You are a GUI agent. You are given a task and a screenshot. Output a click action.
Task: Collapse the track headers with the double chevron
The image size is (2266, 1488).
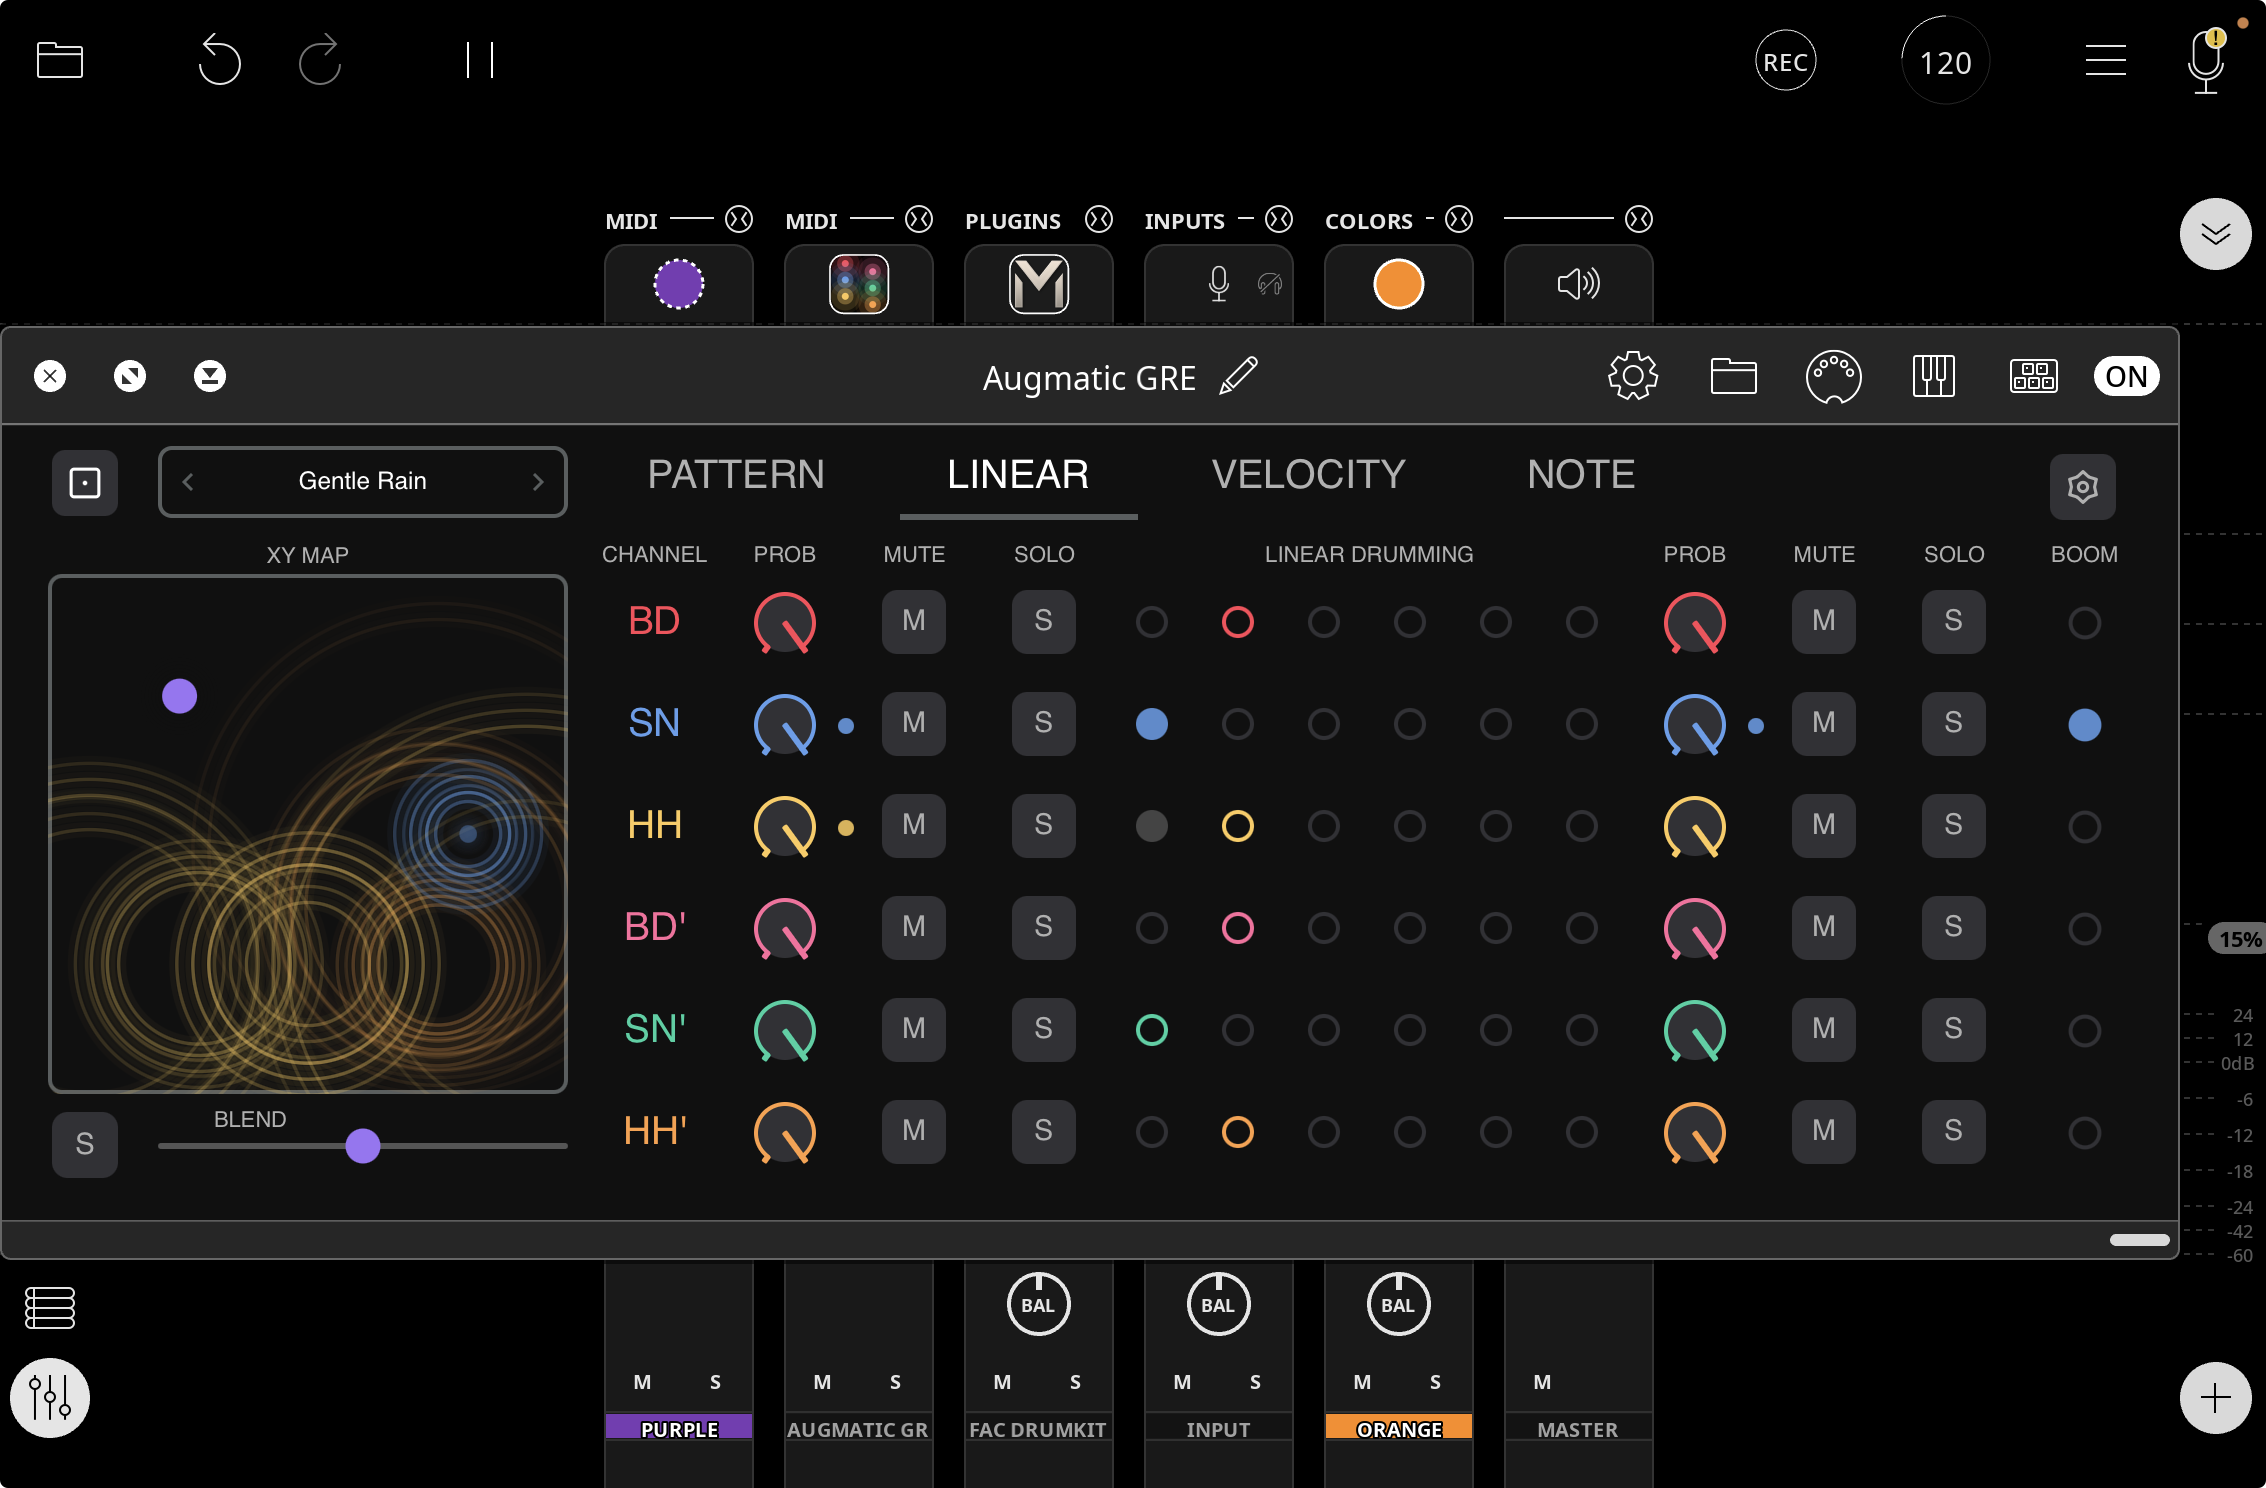pos(2215,233)
